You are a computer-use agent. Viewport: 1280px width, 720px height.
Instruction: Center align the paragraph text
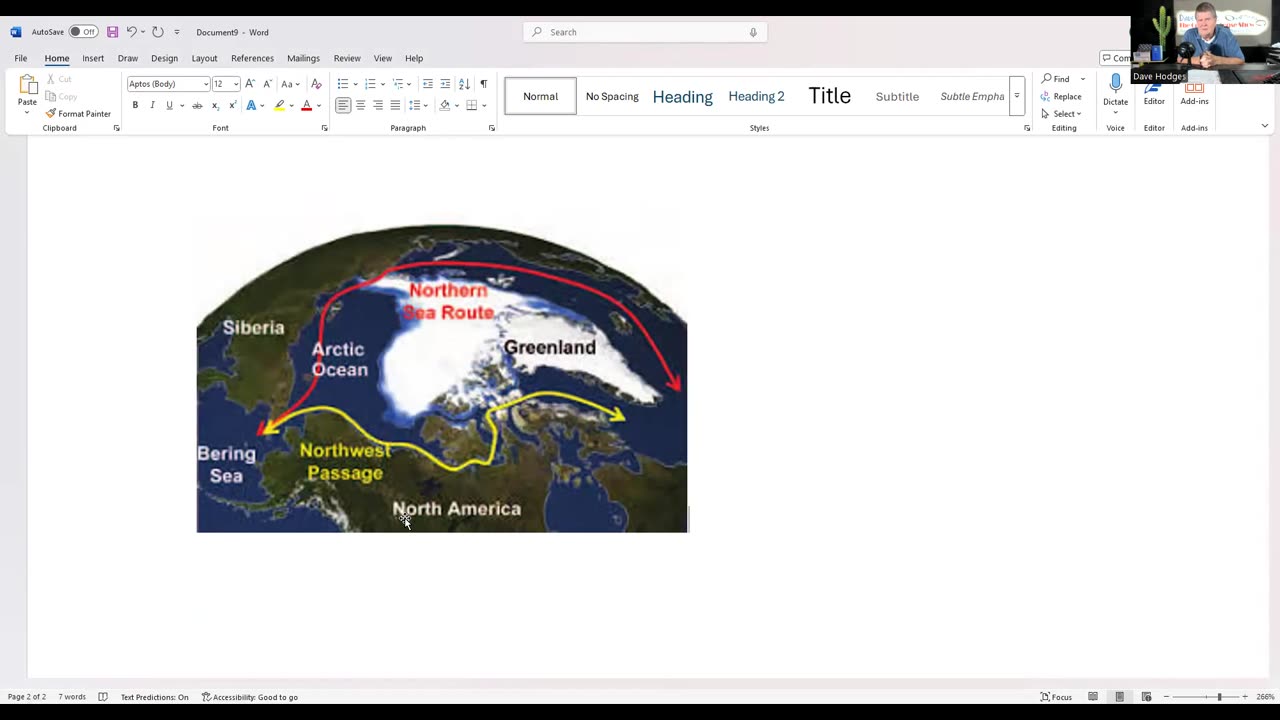click(x=360, y=105)
